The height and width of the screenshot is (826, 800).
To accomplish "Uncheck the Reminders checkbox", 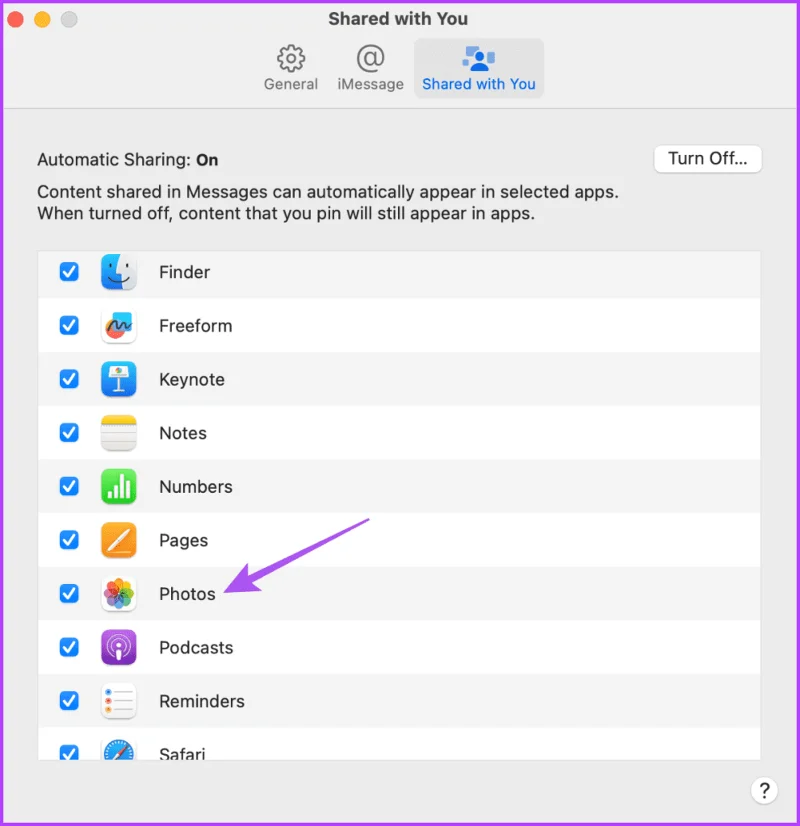I will (x=69, y=701).
